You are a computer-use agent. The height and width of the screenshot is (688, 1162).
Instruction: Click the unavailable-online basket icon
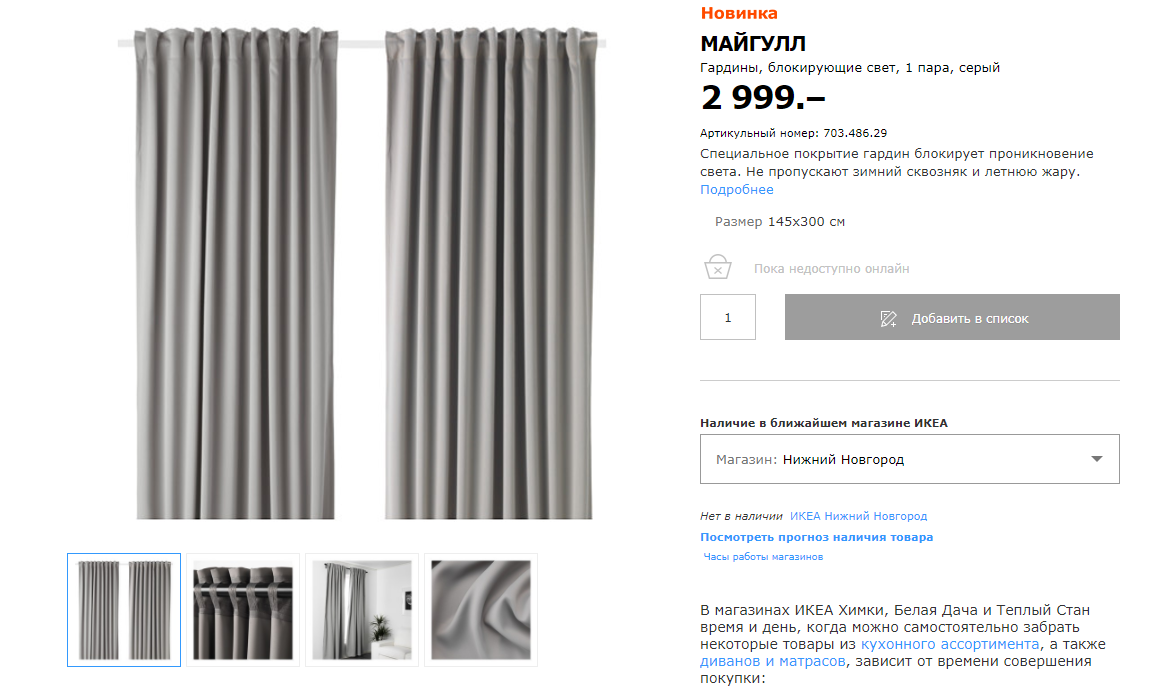pos(717,267)
